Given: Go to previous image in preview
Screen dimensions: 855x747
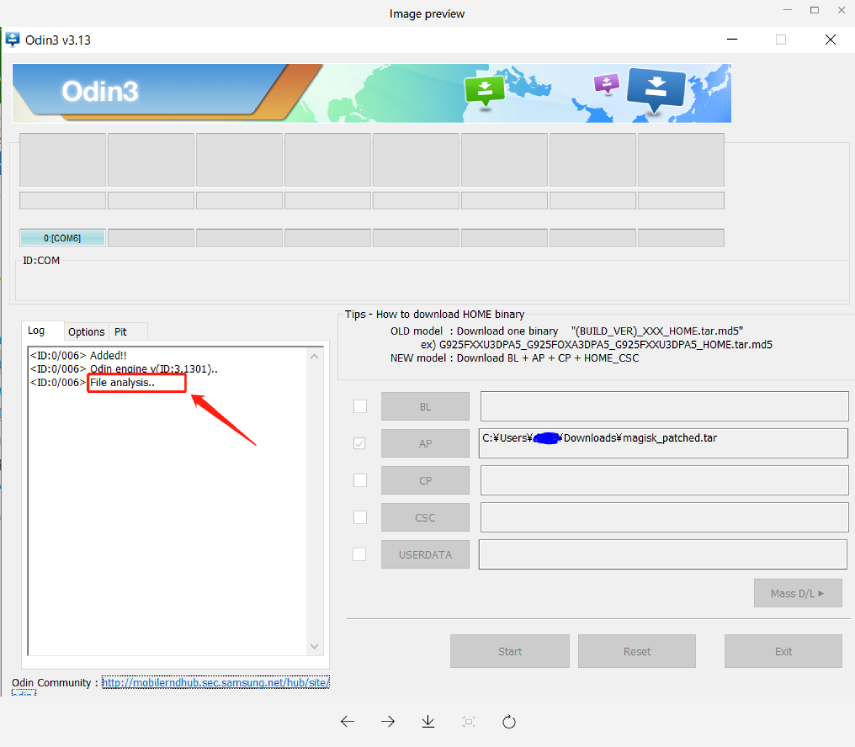Looking at the screenshot, I should click(x=347, y=722).
